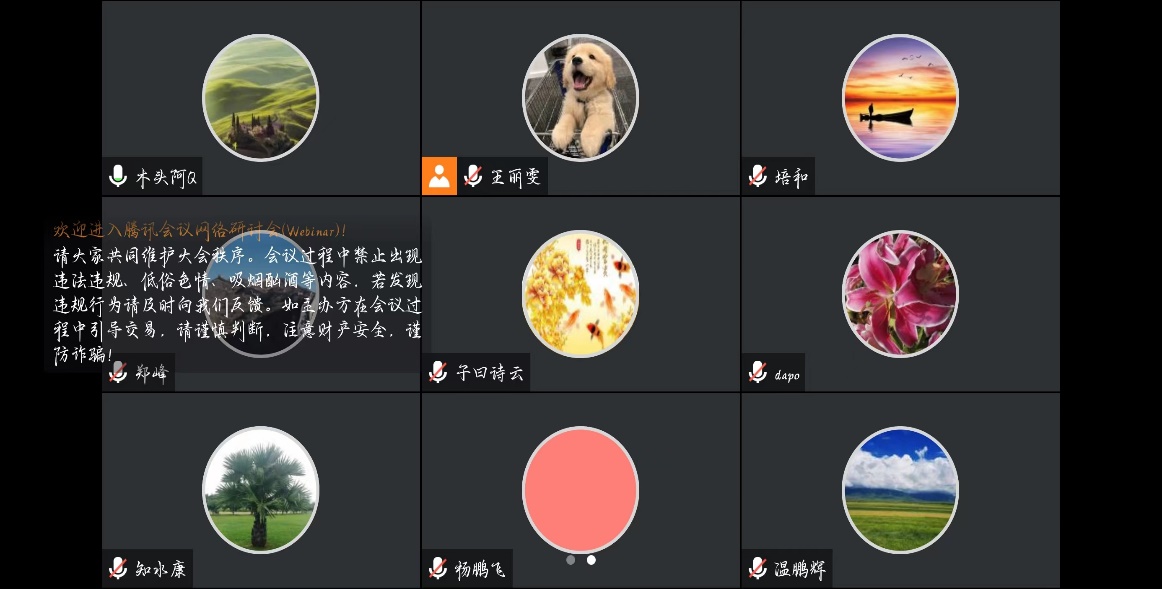Select the second page indicator dot
Image resolution: width=1162 pixels, height=589 pixels.
coord(591,560)
